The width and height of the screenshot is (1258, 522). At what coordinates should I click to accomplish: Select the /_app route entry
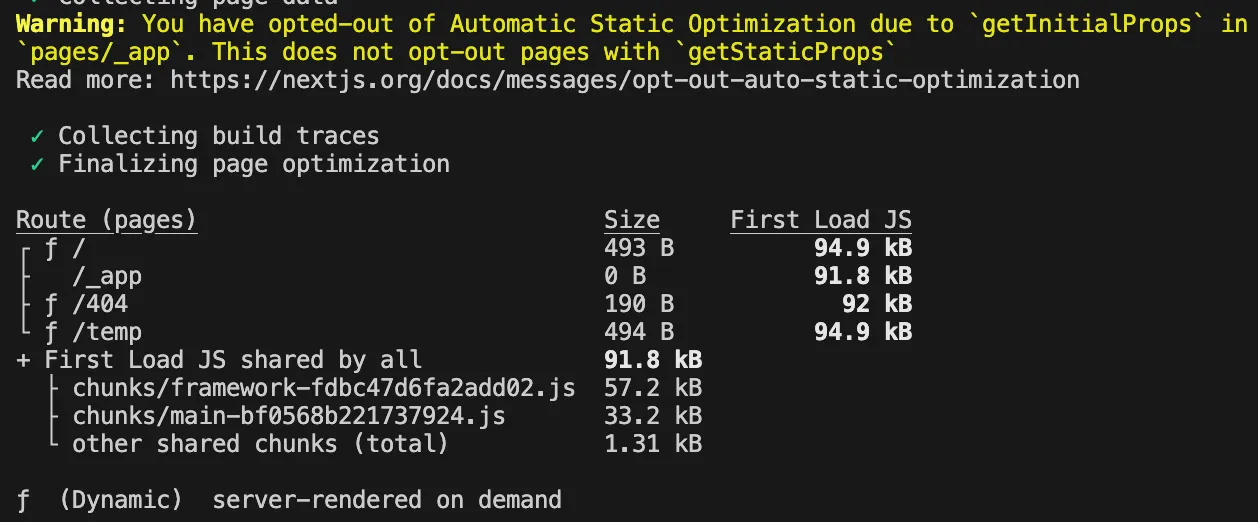point(107,276)
